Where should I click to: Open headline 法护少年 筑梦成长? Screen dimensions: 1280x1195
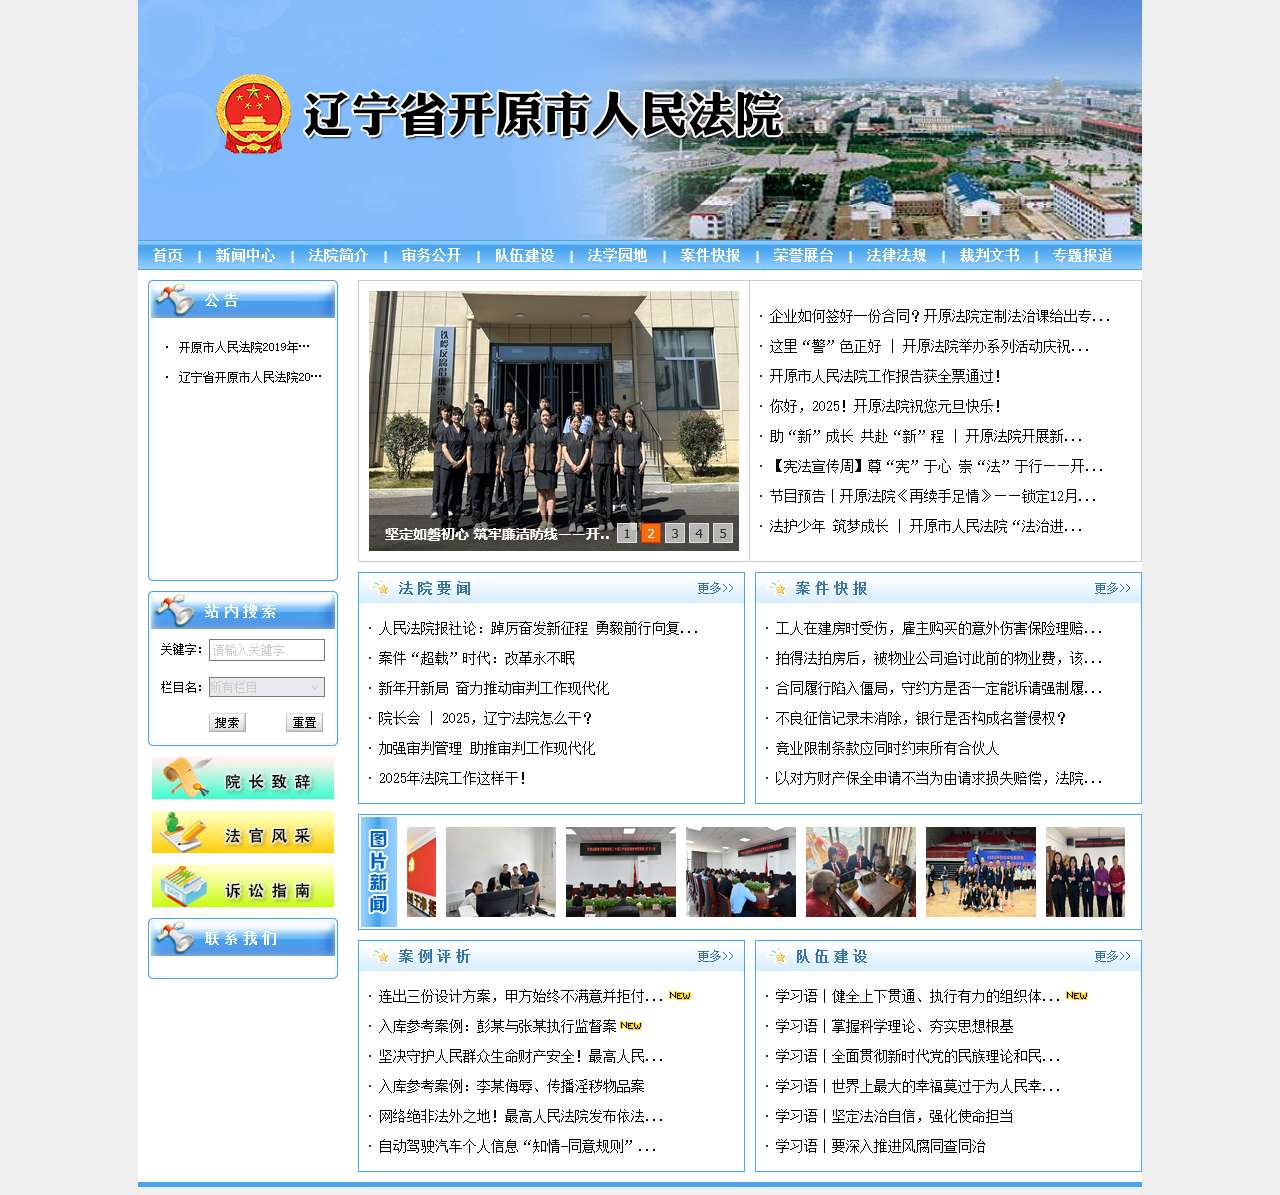pos(925,526)
